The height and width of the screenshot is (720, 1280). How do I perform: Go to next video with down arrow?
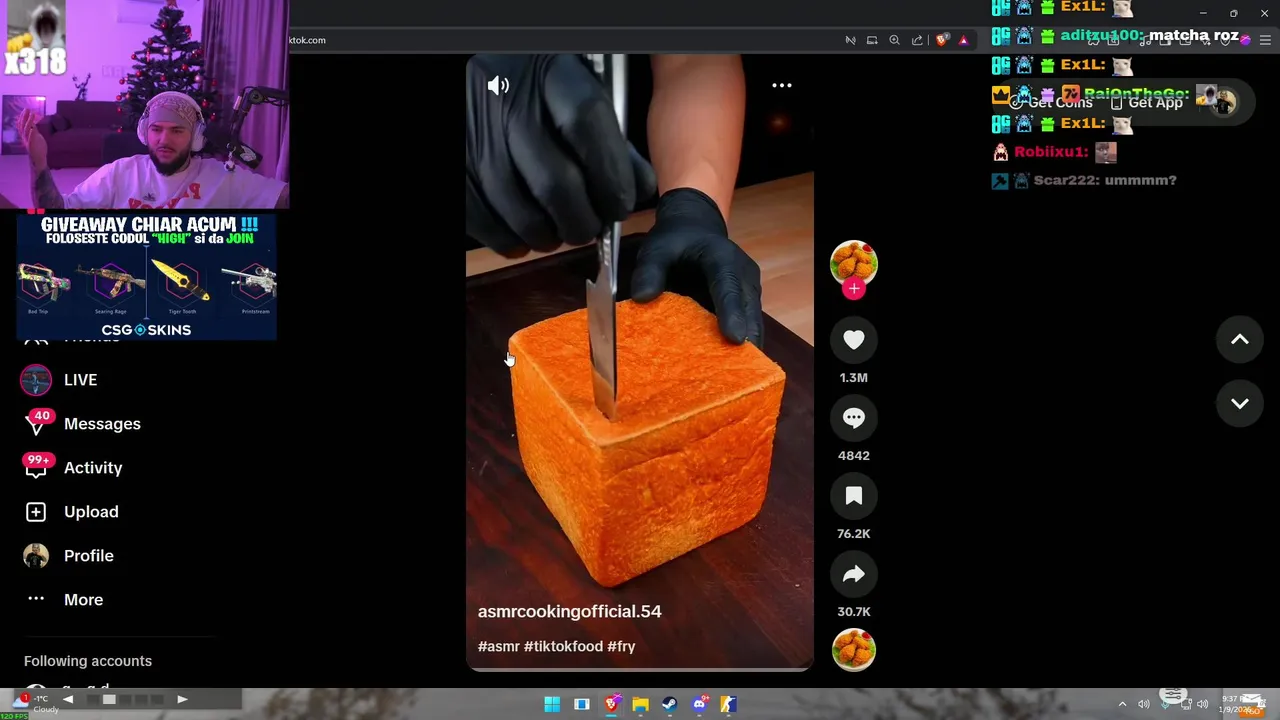[x=1240, y=403]
